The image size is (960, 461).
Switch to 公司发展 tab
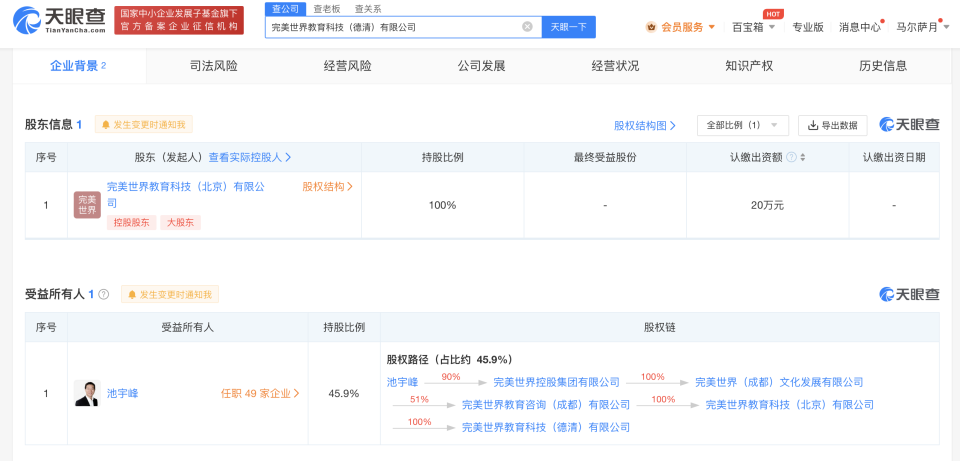click(x=481, y=66)
